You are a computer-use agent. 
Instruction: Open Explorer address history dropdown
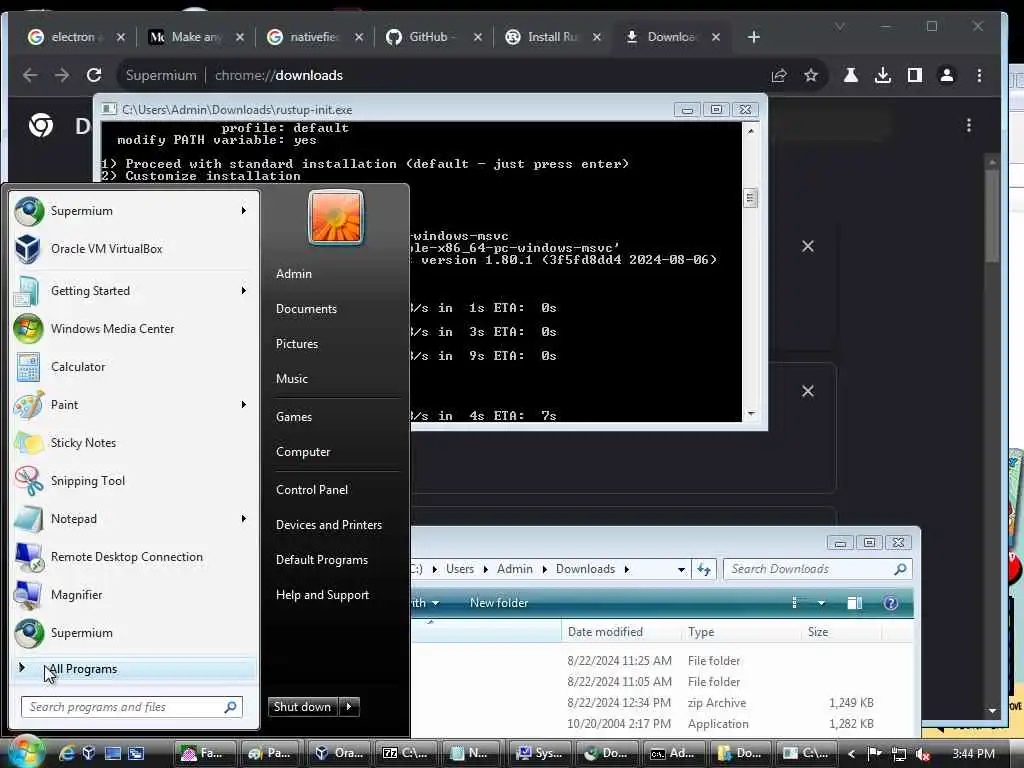[x=681, y=569]
